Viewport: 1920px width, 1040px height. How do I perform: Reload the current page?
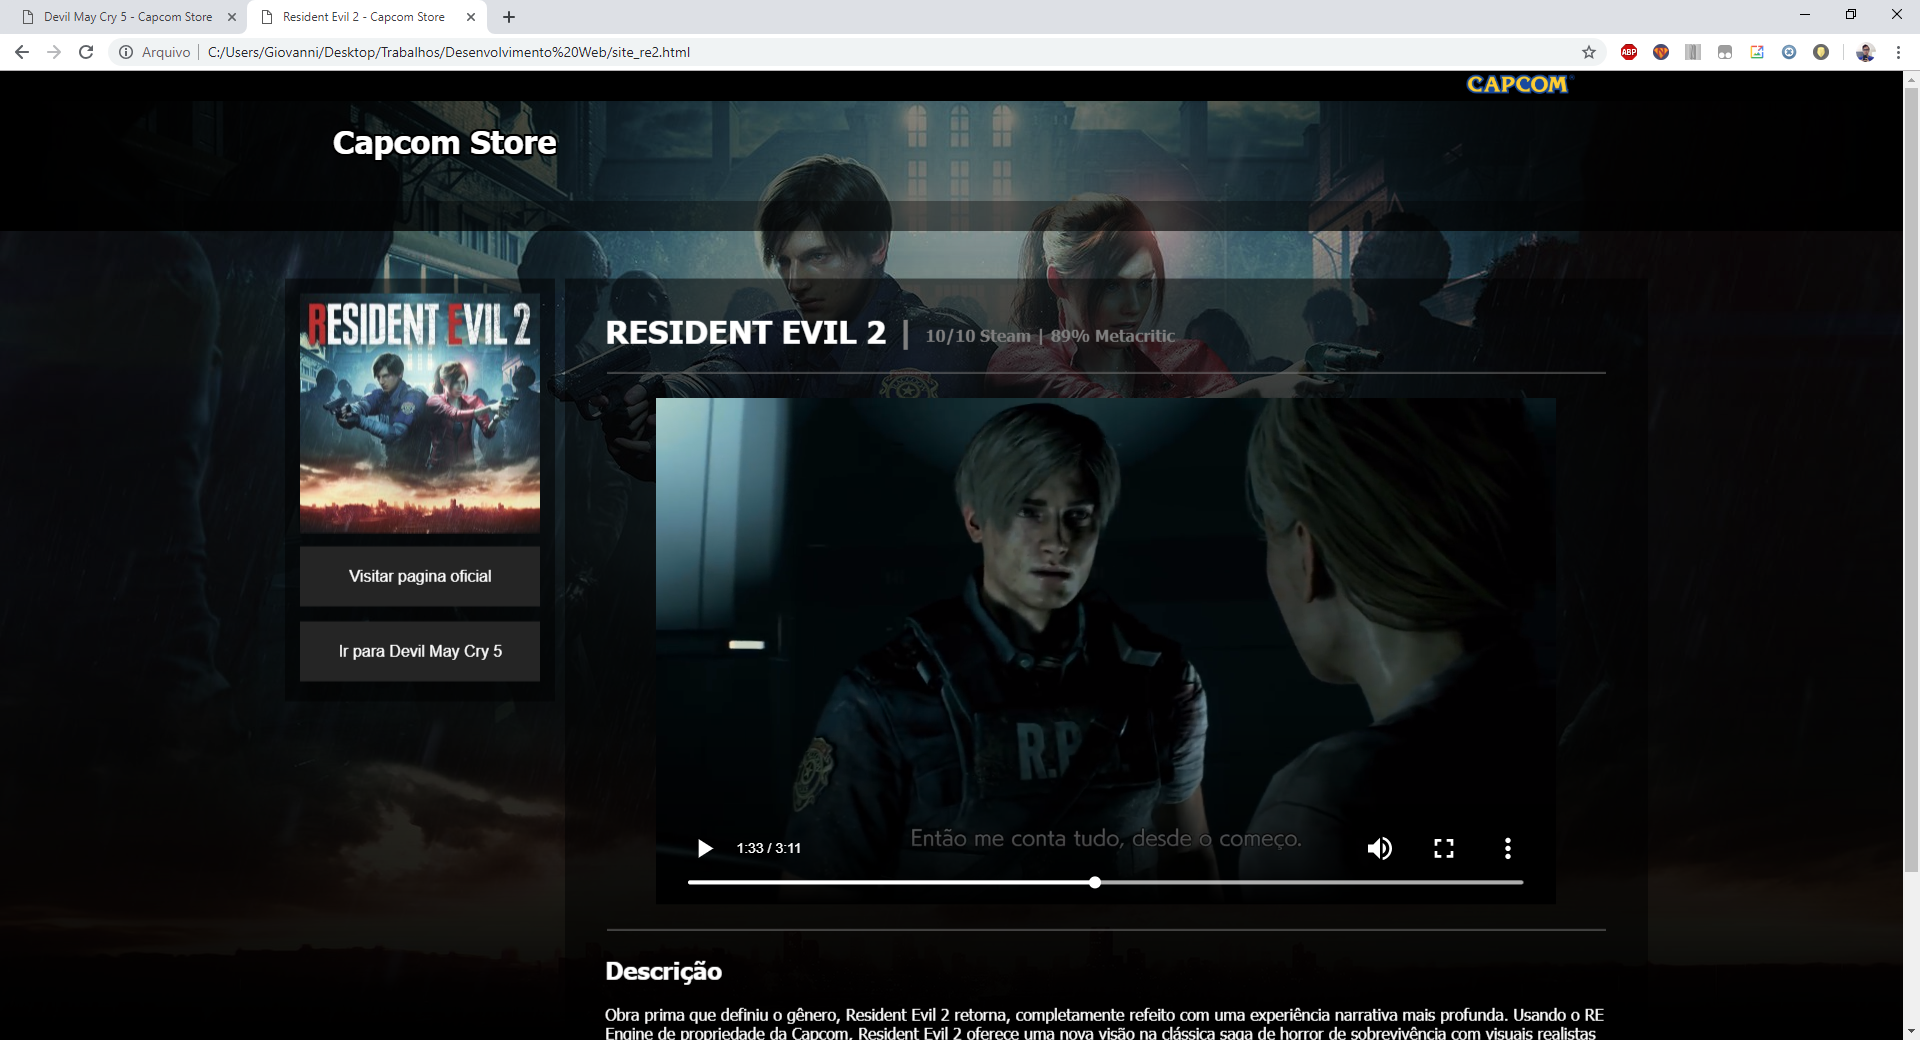pos(86,52)
